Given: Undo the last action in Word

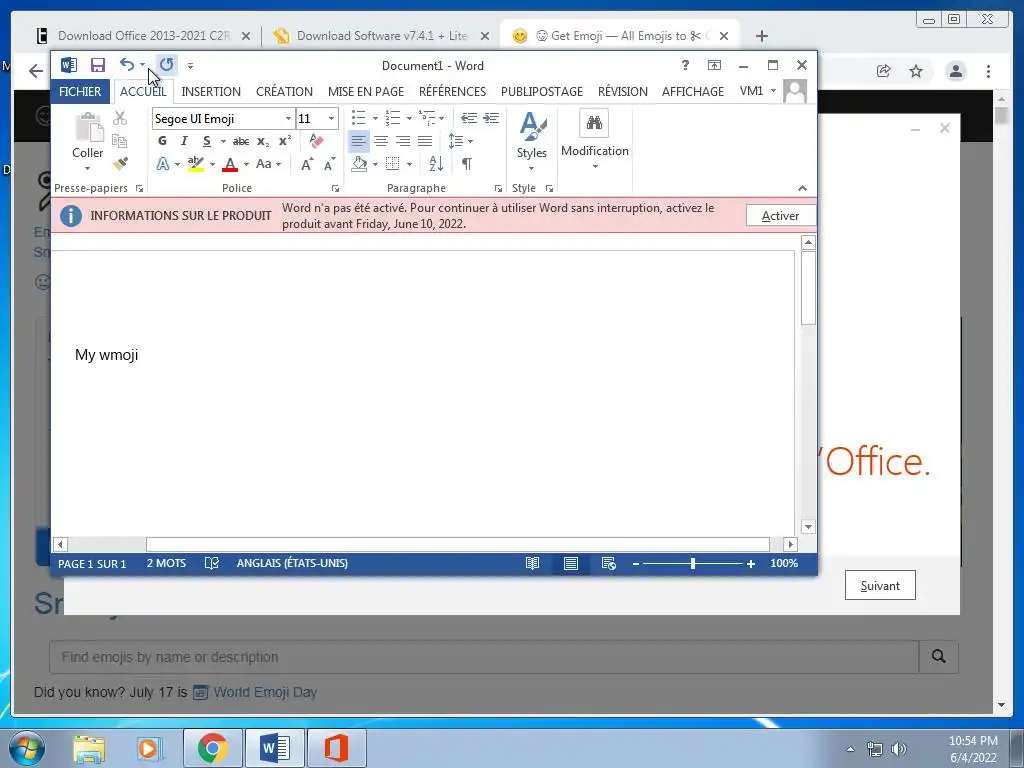Looking at the screenshot, I should coord(127,64).
